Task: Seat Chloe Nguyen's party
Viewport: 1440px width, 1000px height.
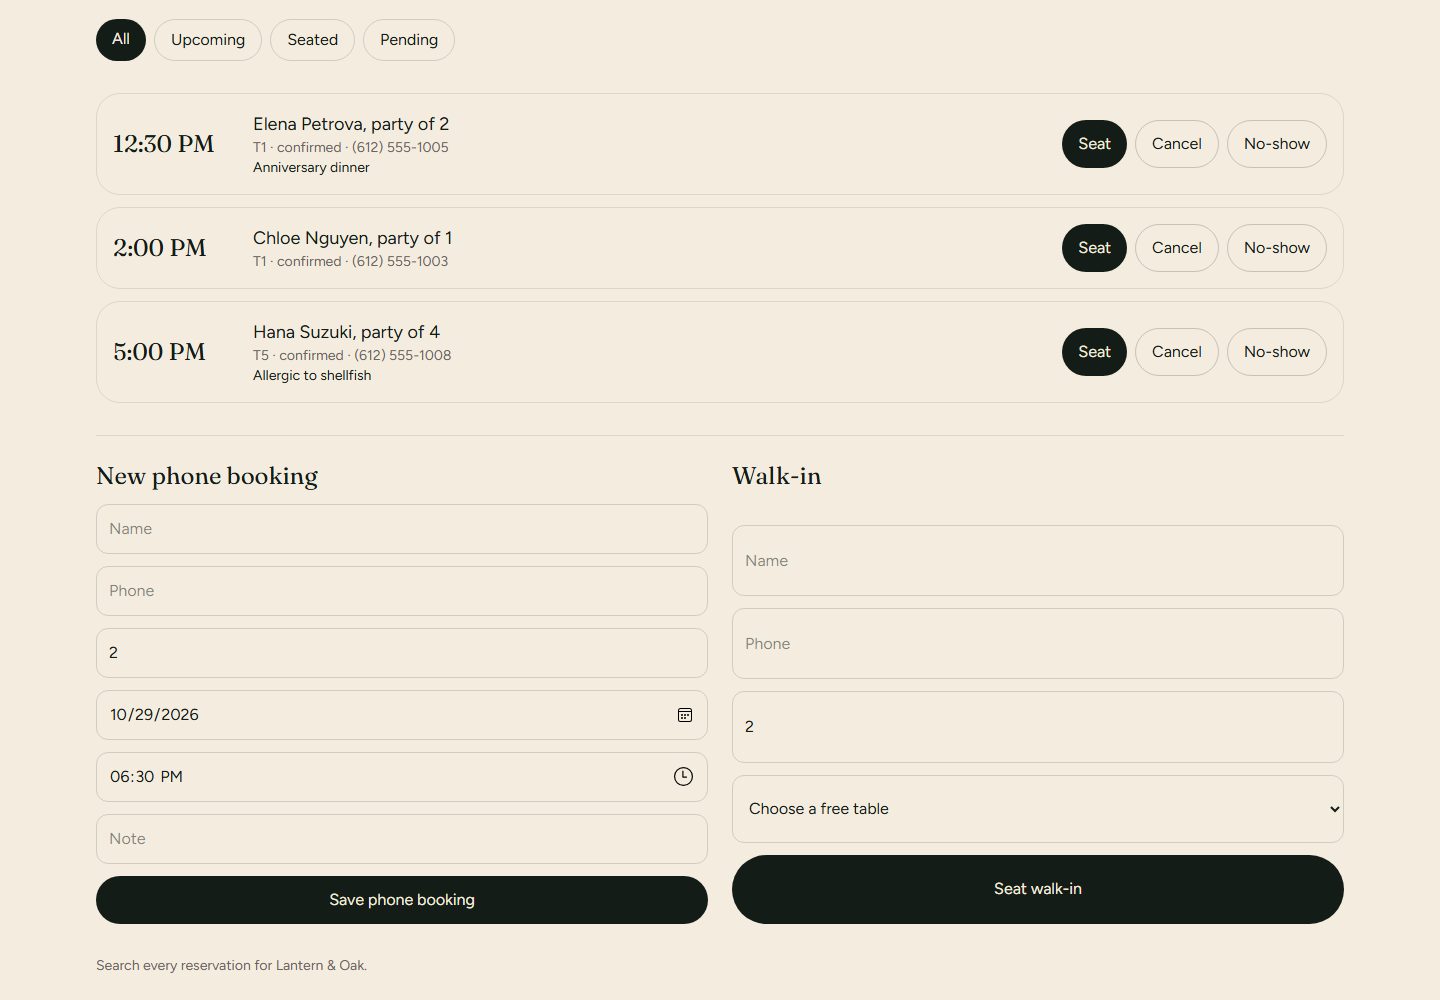Action: [1094, 248]
